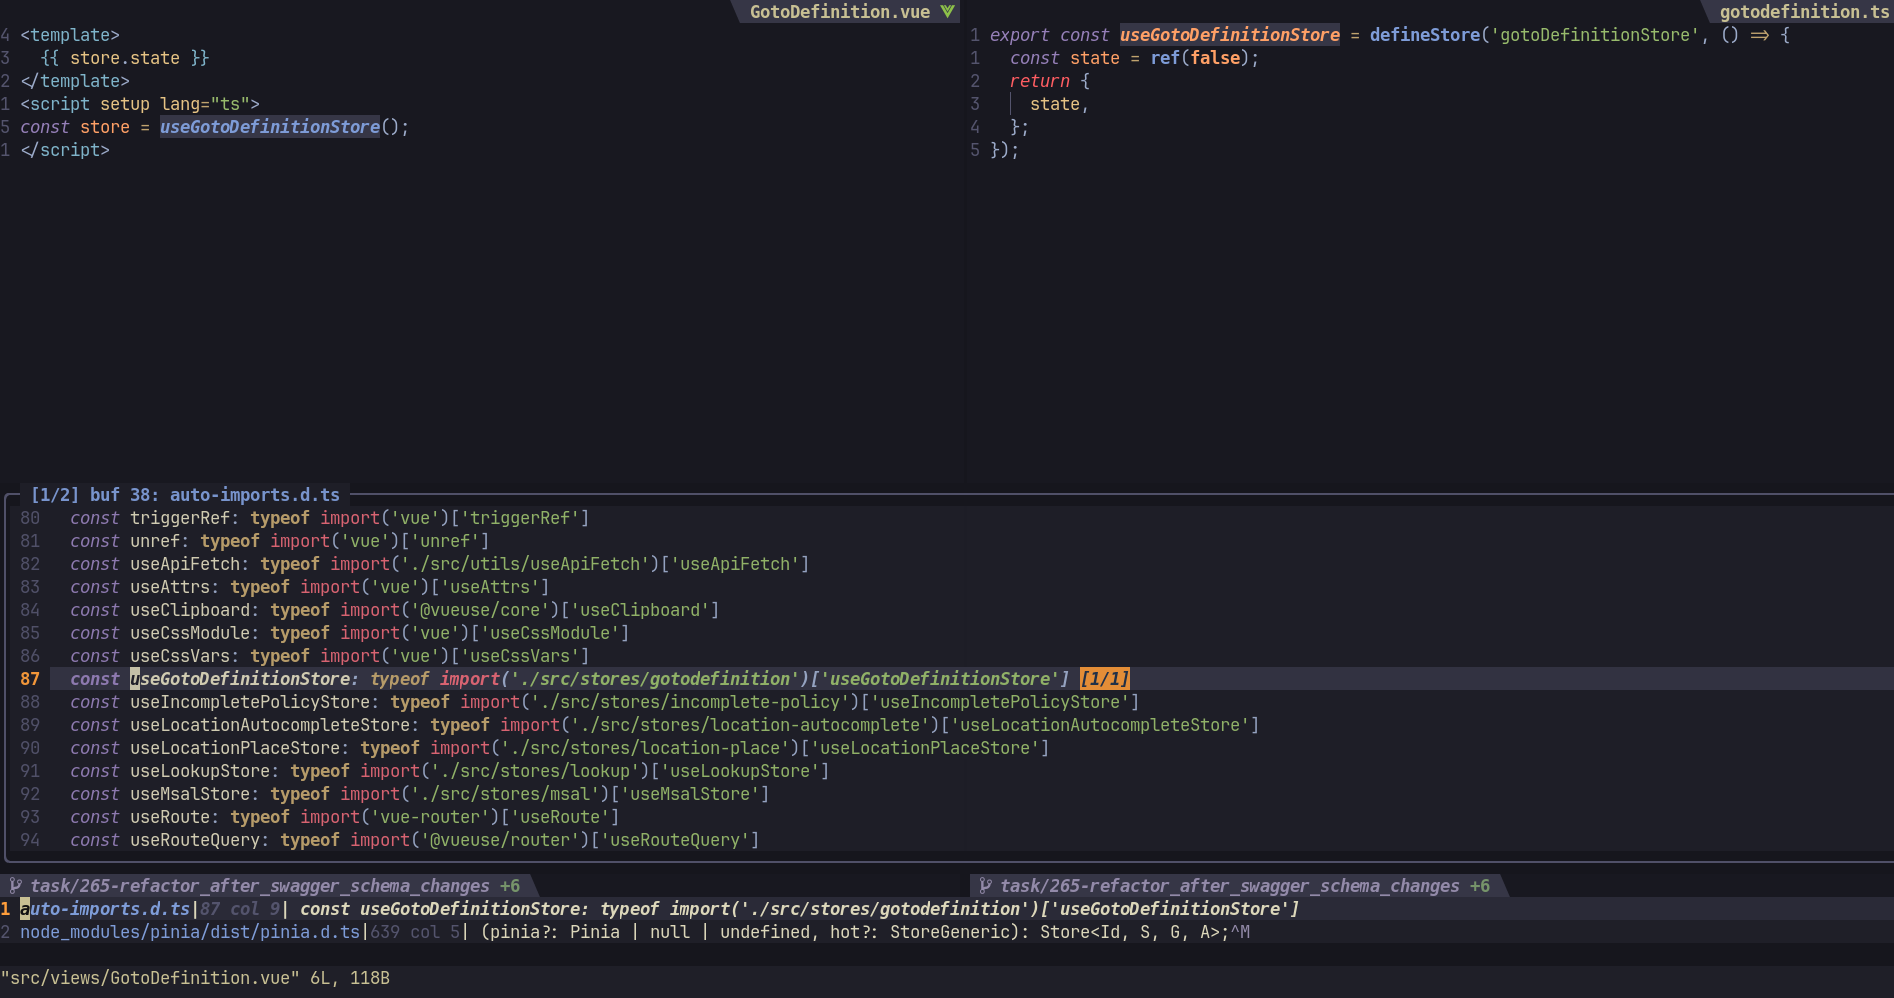
Task: Click './src/stores/gotodefinition' import path on line 87
Action: tap(655, 679)
